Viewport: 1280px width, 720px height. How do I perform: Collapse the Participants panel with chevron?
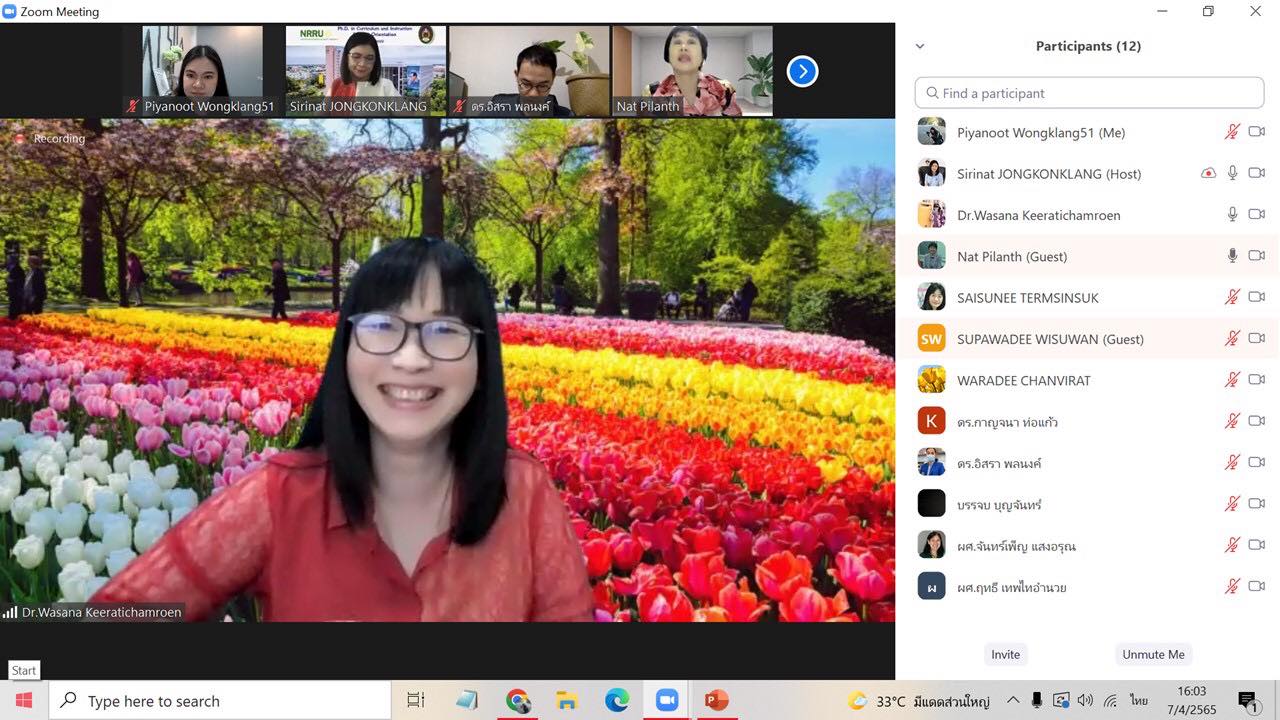coord(920,46)
